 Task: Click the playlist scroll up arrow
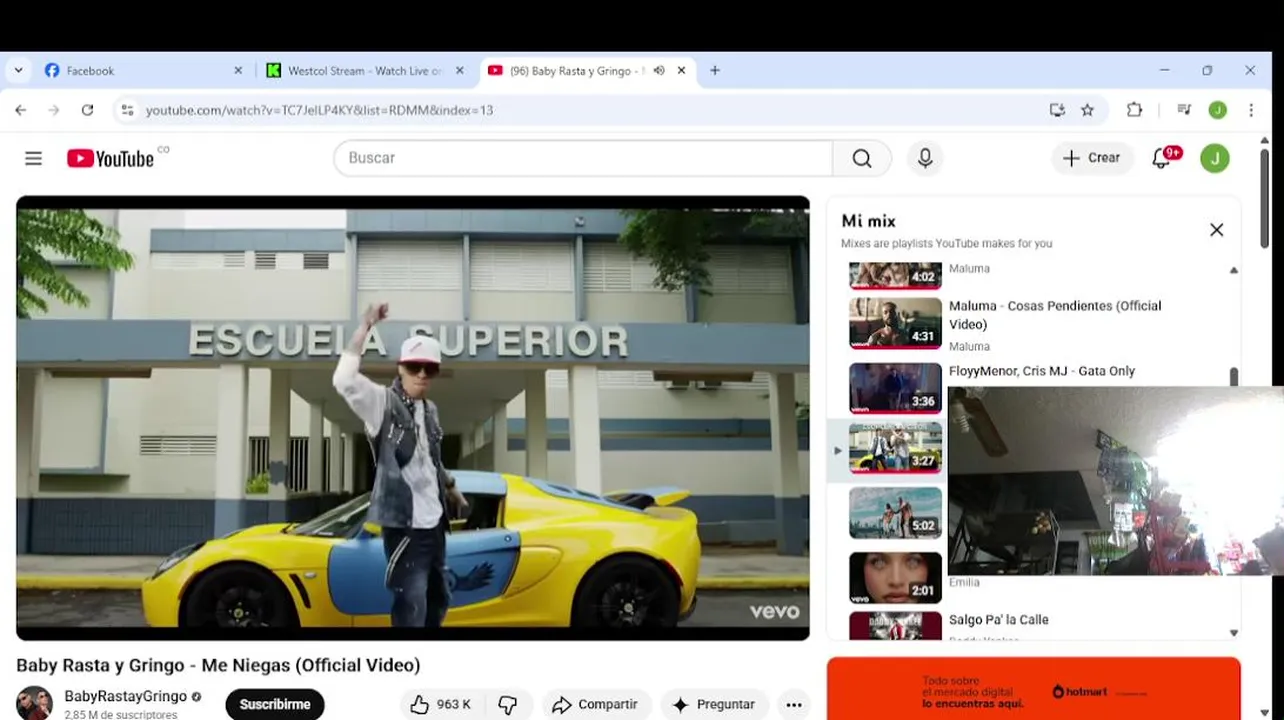pos(1233,270)
